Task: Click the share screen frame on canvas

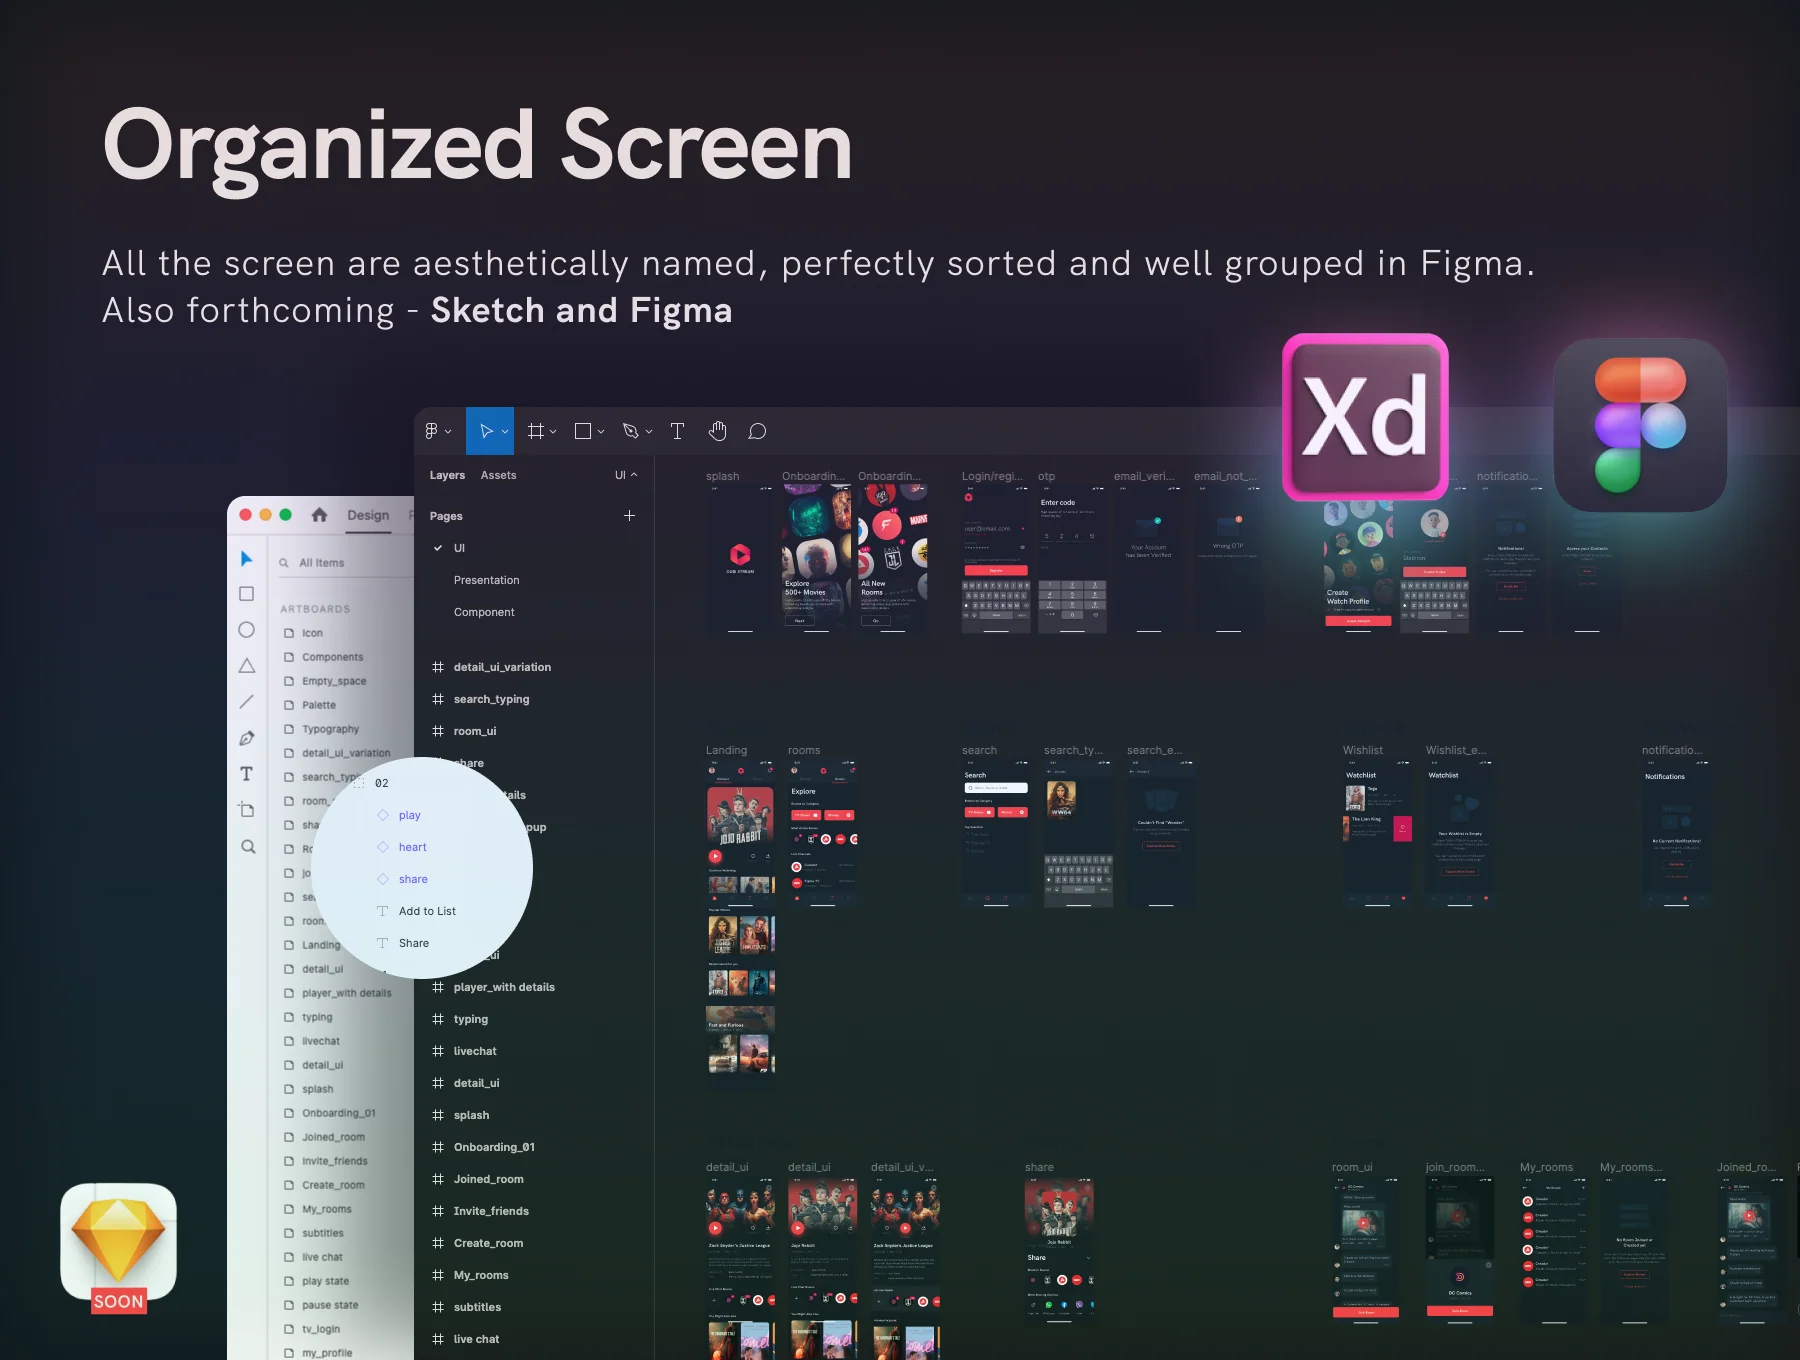Action: coord(1059,1251)
